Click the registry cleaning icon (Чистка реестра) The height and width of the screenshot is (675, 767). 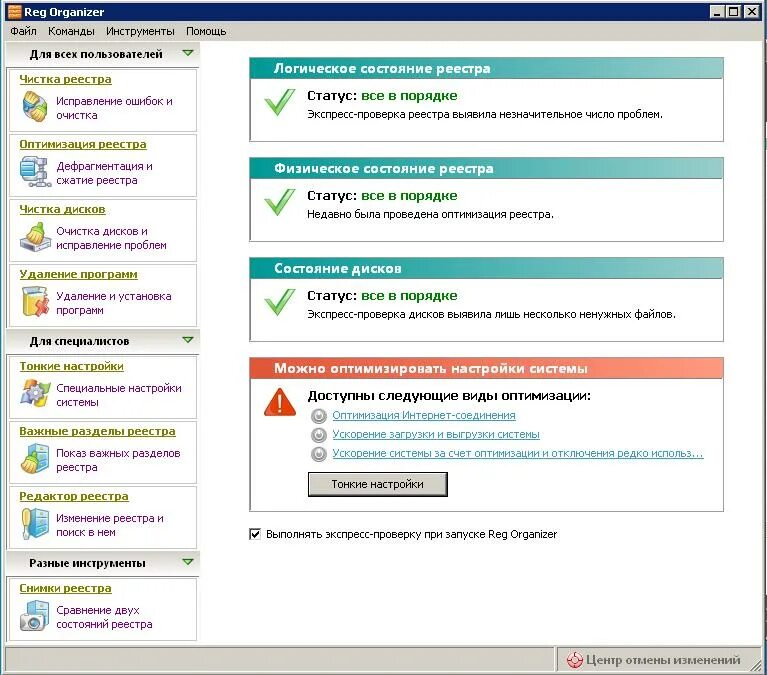[x=34, y=107]
